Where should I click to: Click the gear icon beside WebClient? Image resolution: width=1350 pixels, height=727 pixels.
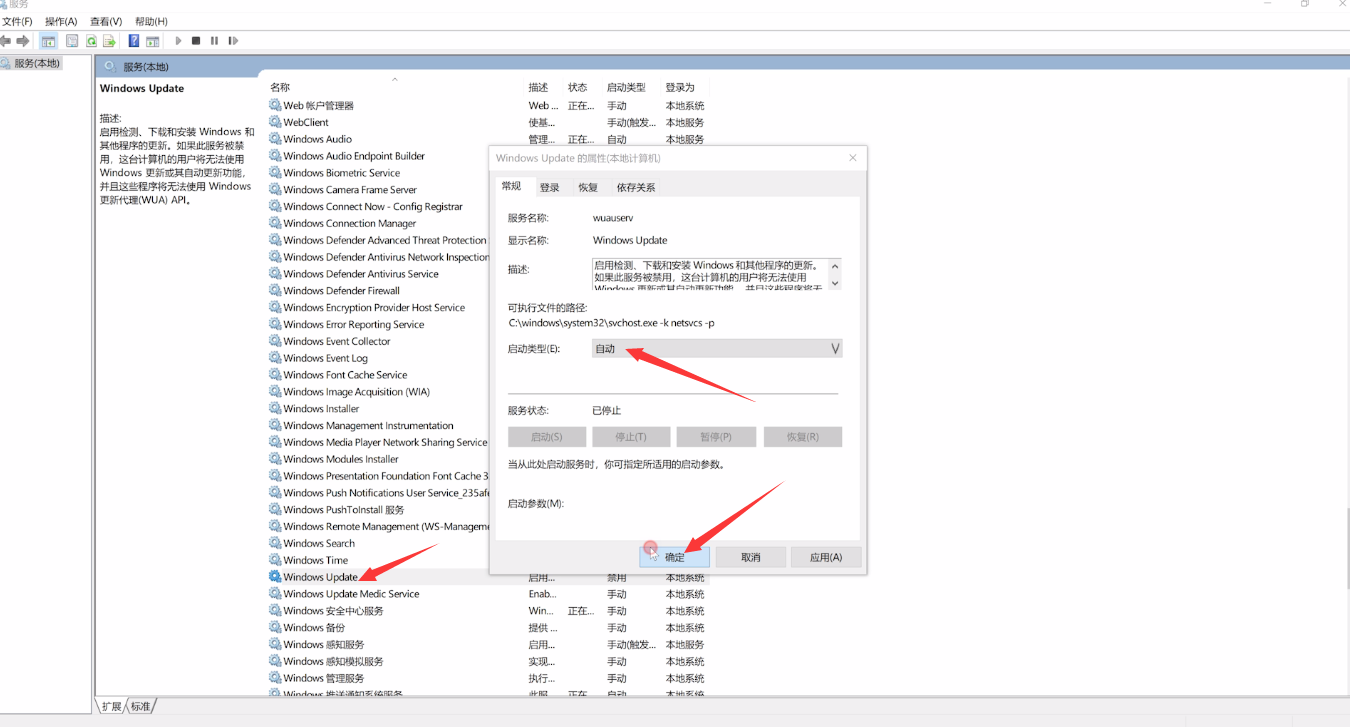pyautogui.click(x=275, y=122)
